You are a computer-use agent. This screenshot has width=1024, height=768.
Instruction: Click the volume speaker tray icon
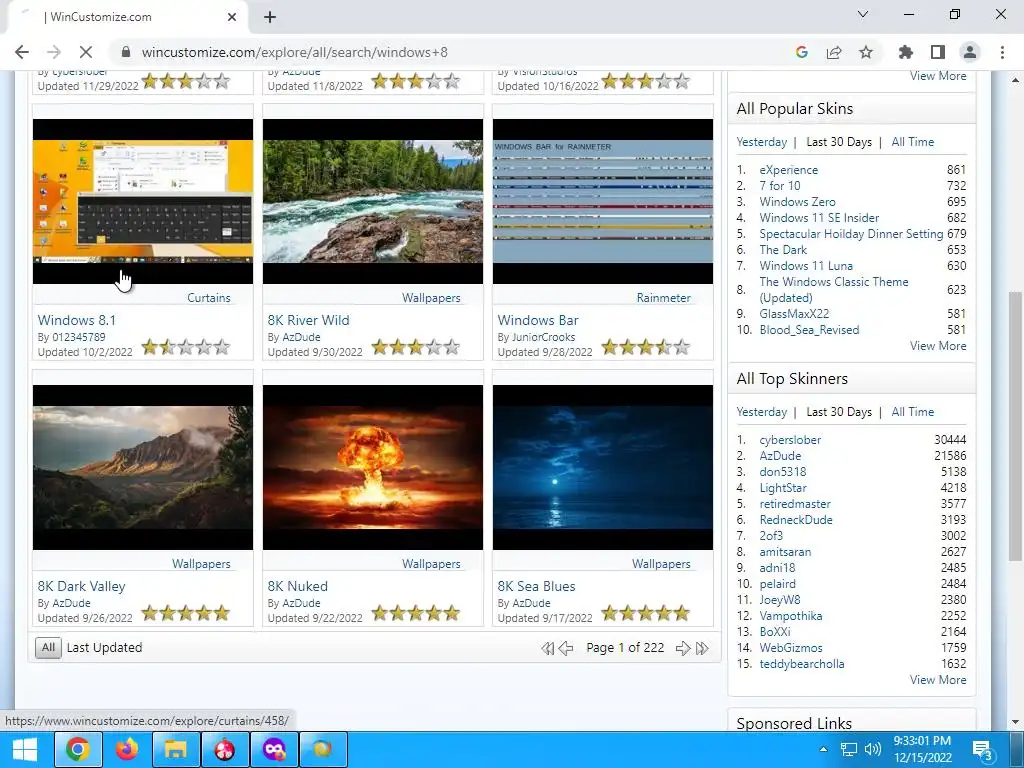pyautogui.click(x=872, y=749)
